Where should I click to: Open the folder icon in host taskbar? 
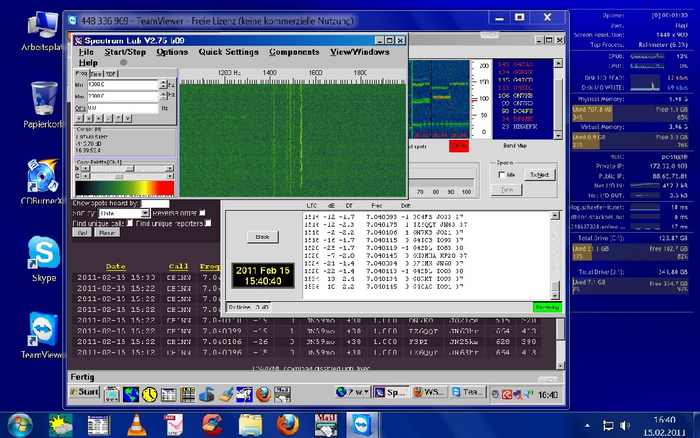click(x=250, y=425)
